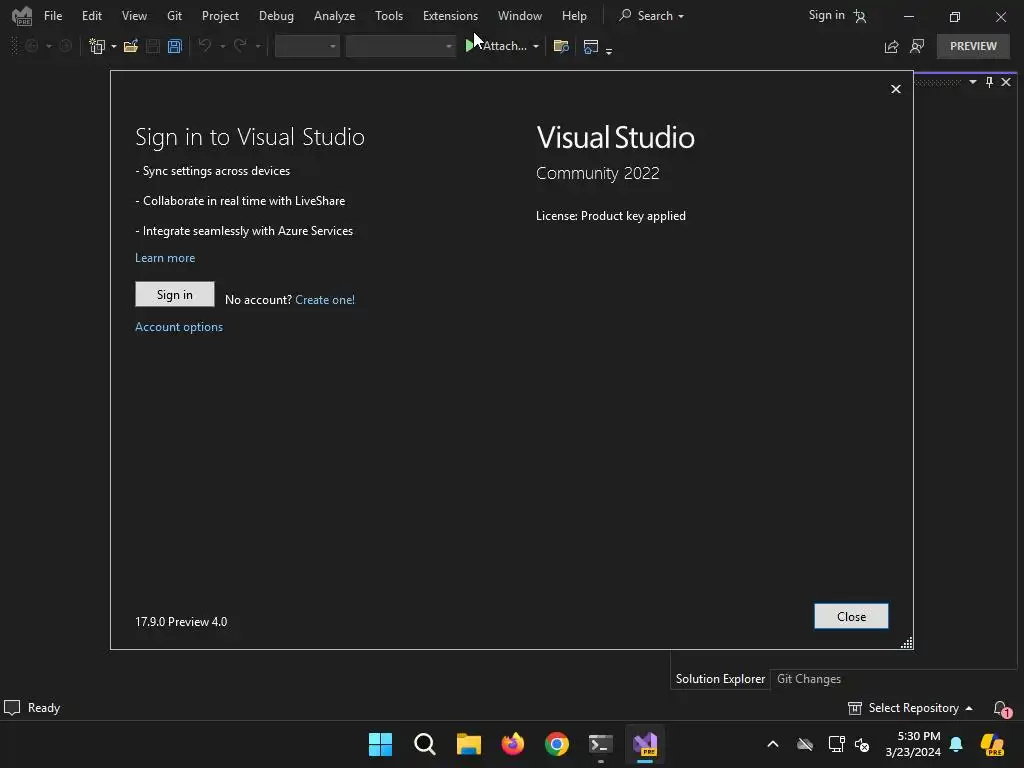The image size is (1024, 768).
Task: Click the Search box in the title bar
Action: tap(651, 16)
